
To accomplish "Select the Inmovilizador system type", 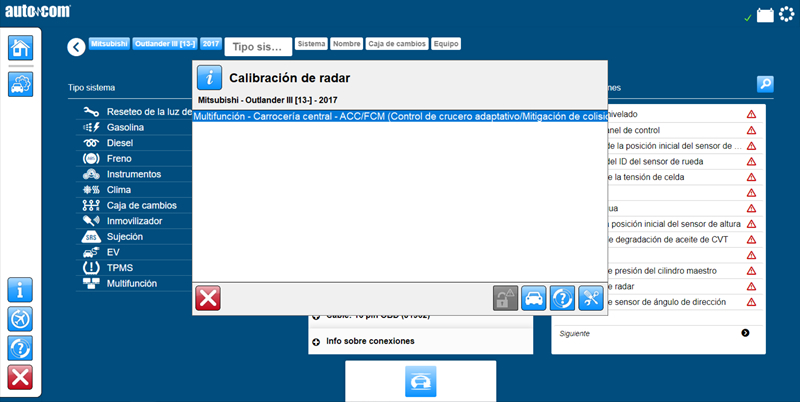I will click(134, 221).
